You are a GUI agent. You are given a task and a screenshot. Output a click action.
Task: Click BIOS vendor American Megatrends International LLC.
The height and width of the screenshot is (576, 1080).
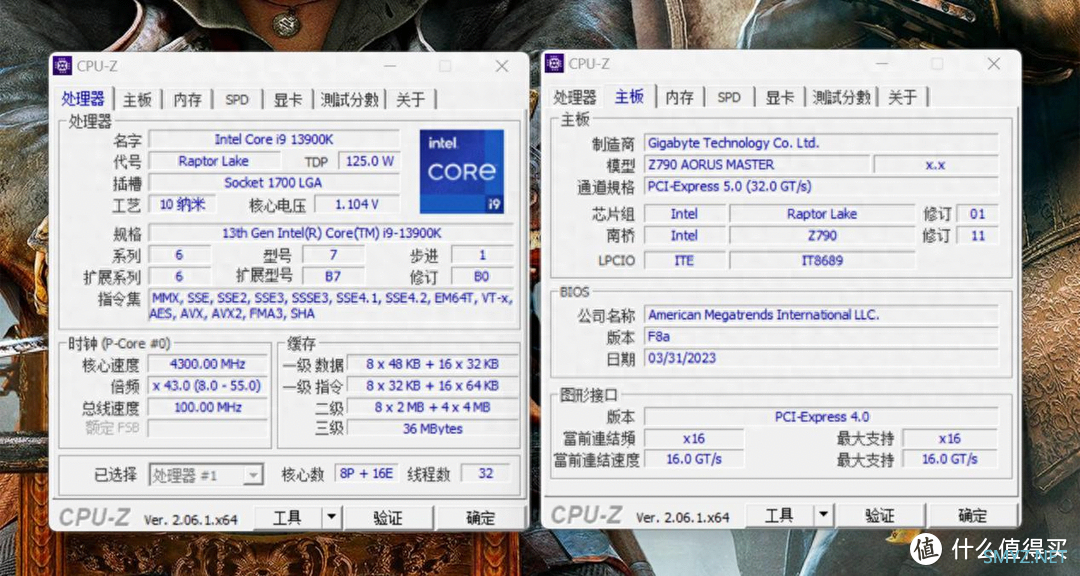(x=821, y=315)
